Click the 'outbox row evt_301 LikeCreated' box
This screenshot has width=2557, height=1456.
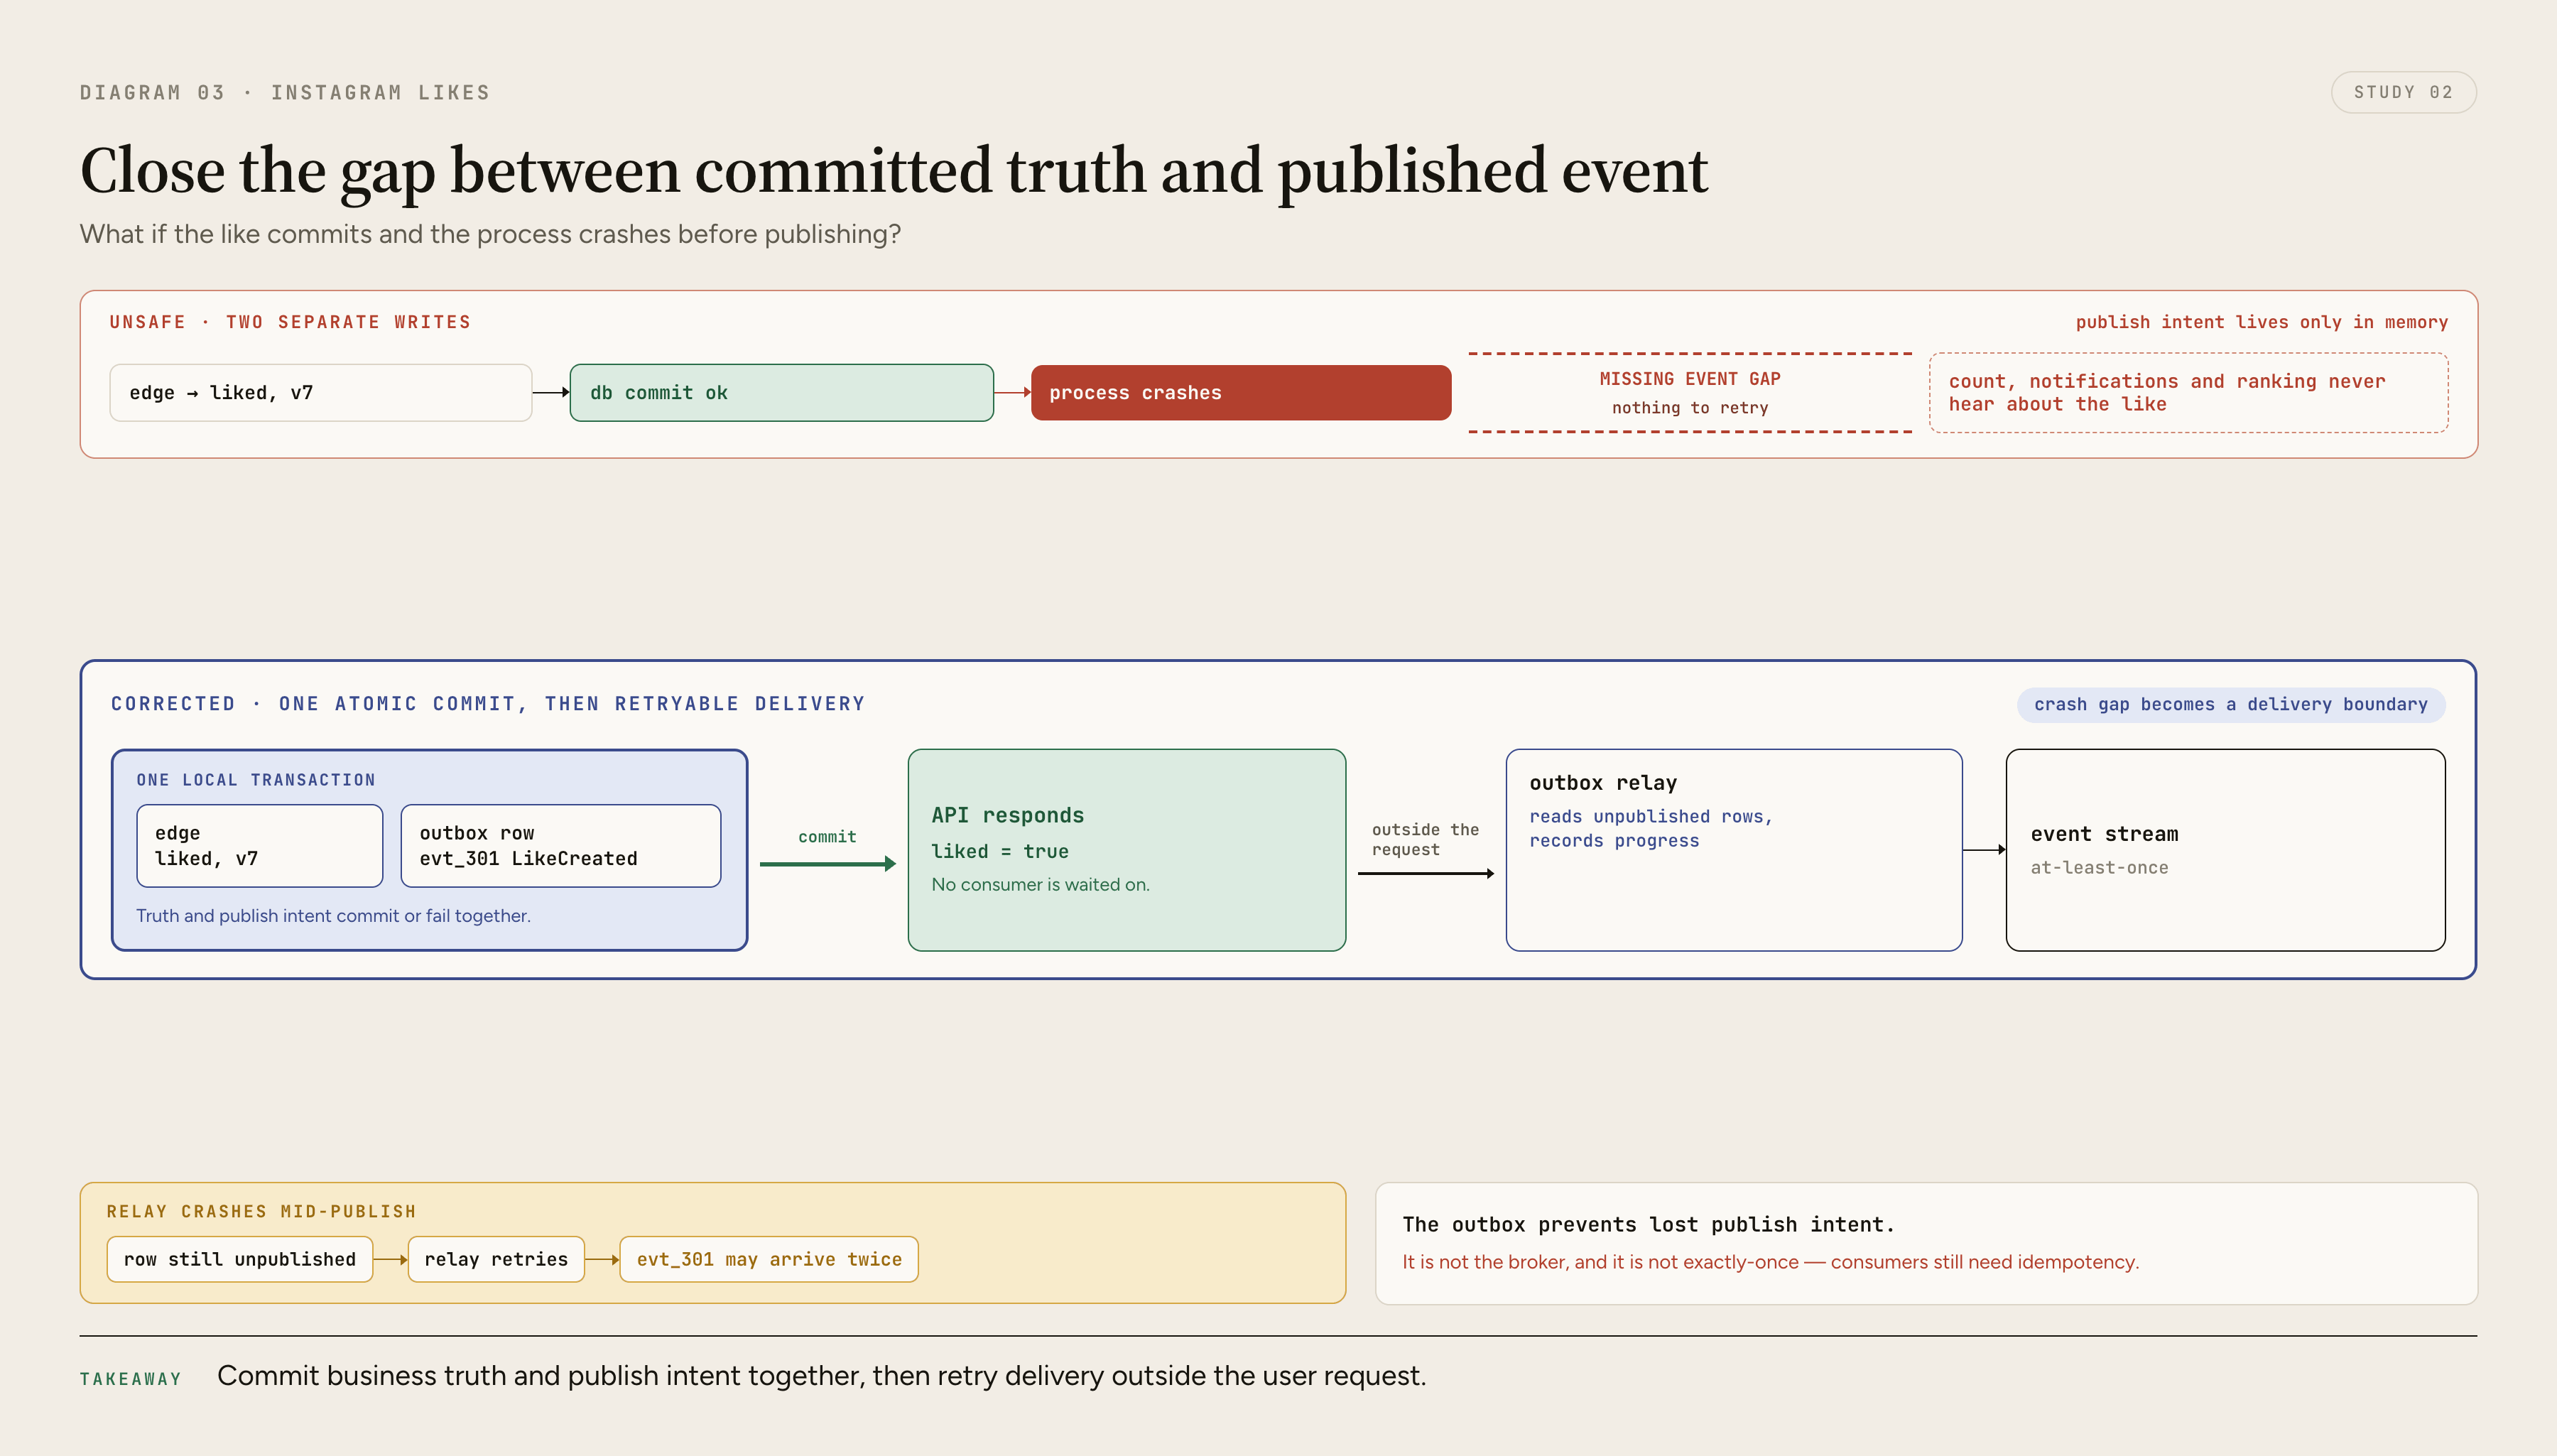coord(561,846)
